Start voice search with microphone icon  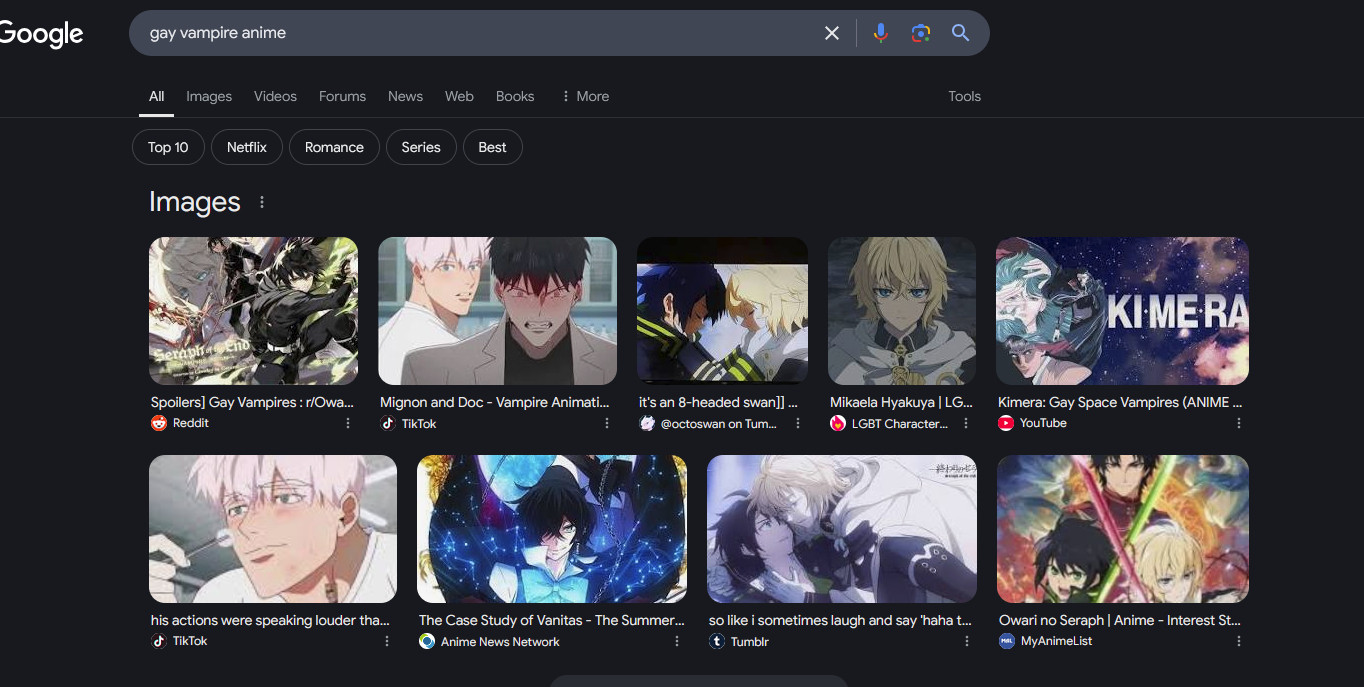coord(880,33)
